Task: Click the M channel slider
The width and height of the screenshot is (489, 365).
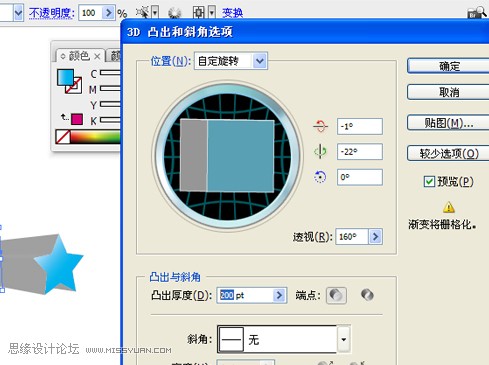Action: (x=110, y=88)
